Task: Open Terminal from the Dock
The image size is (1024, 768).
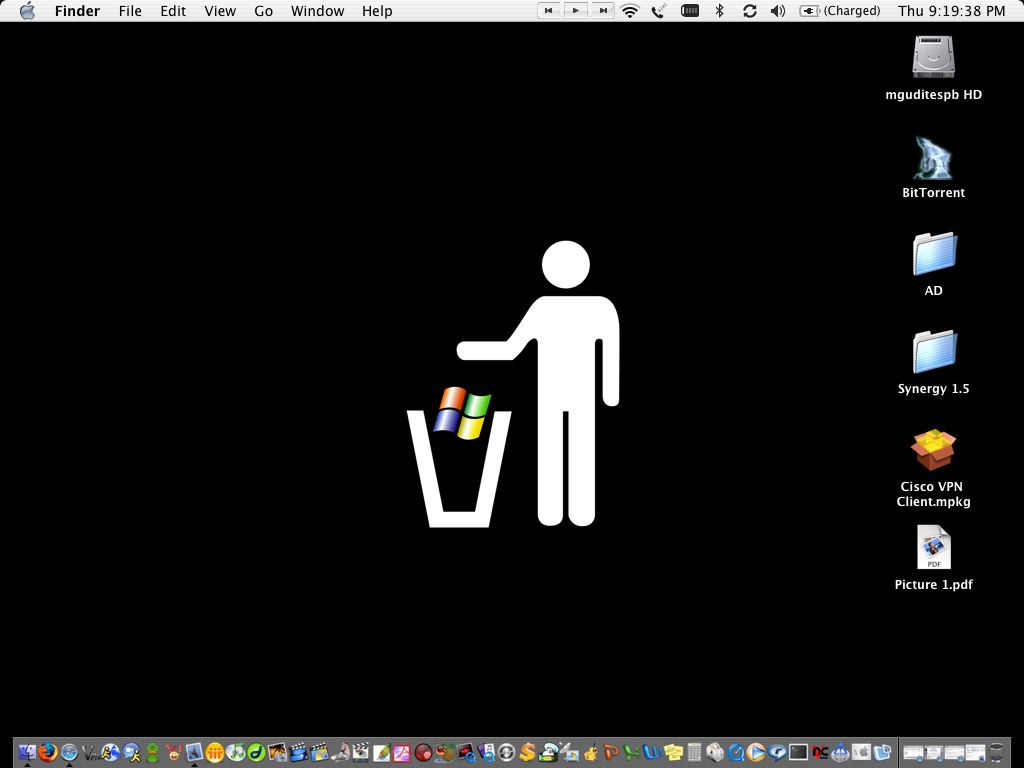Action: click(798, 752)
